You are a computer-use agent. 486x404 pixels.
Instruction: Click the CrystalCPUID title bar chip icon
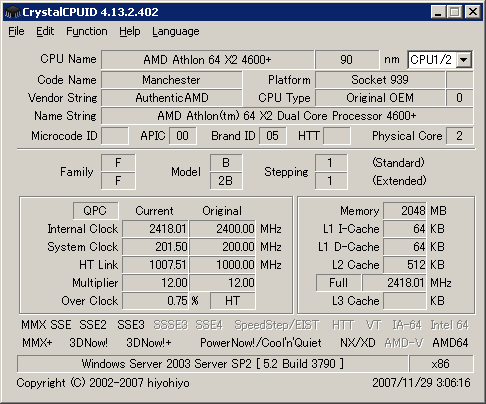coord(13,12)
